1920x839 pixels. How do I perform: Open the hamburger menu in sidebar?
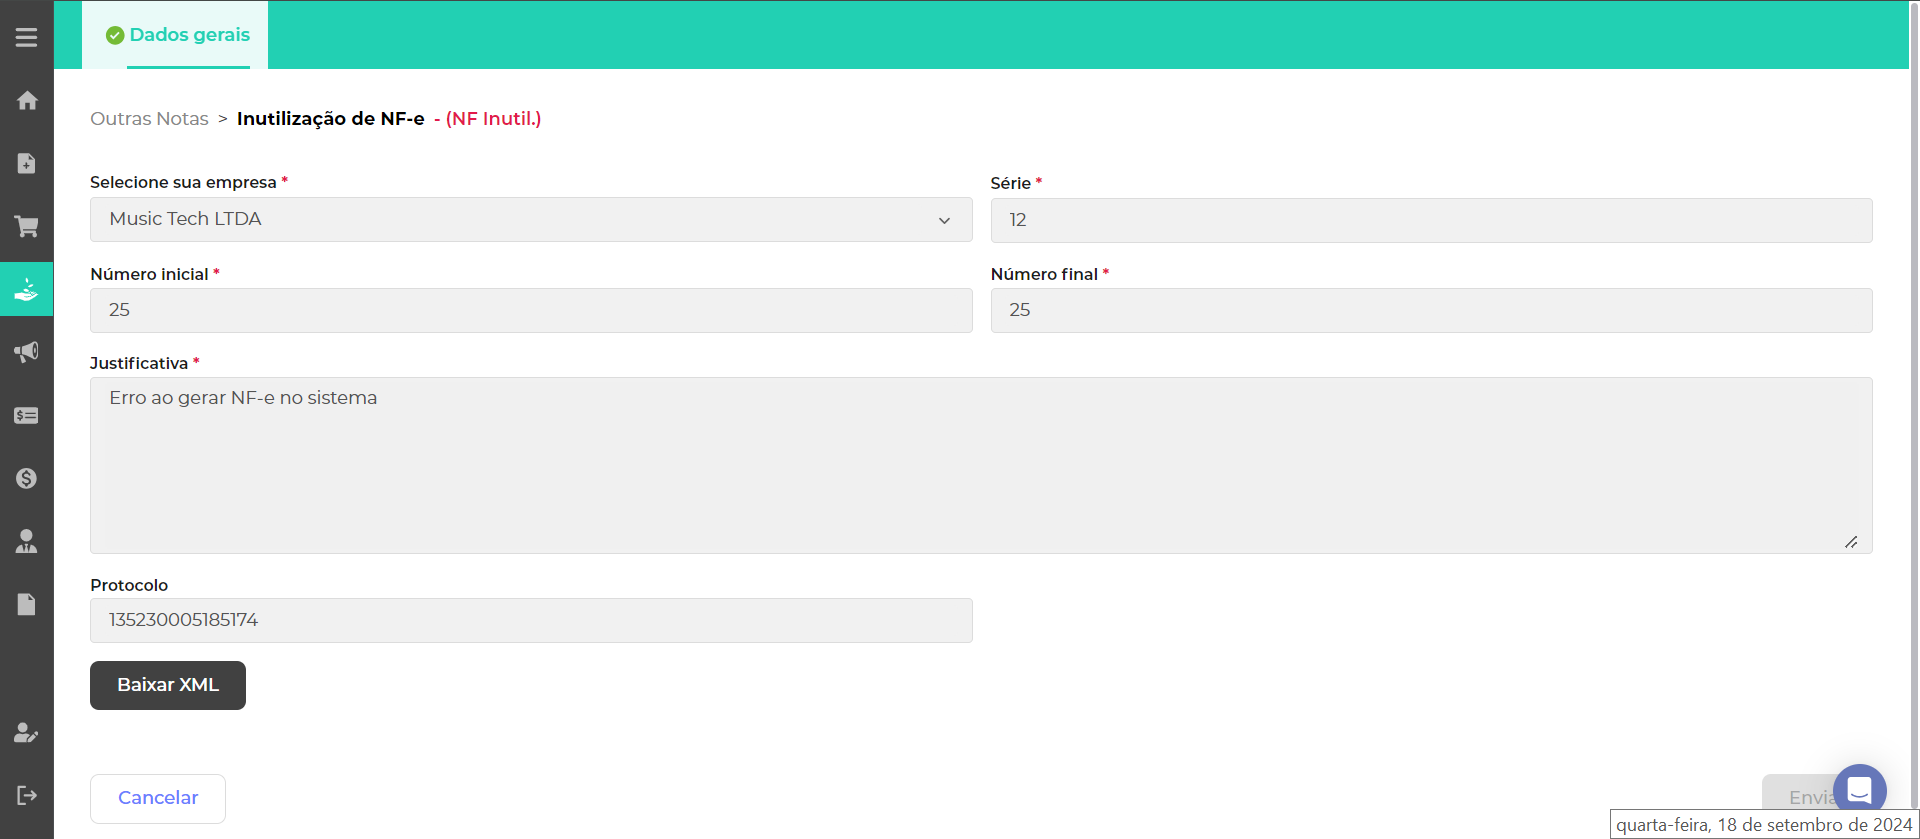(27, 37)
